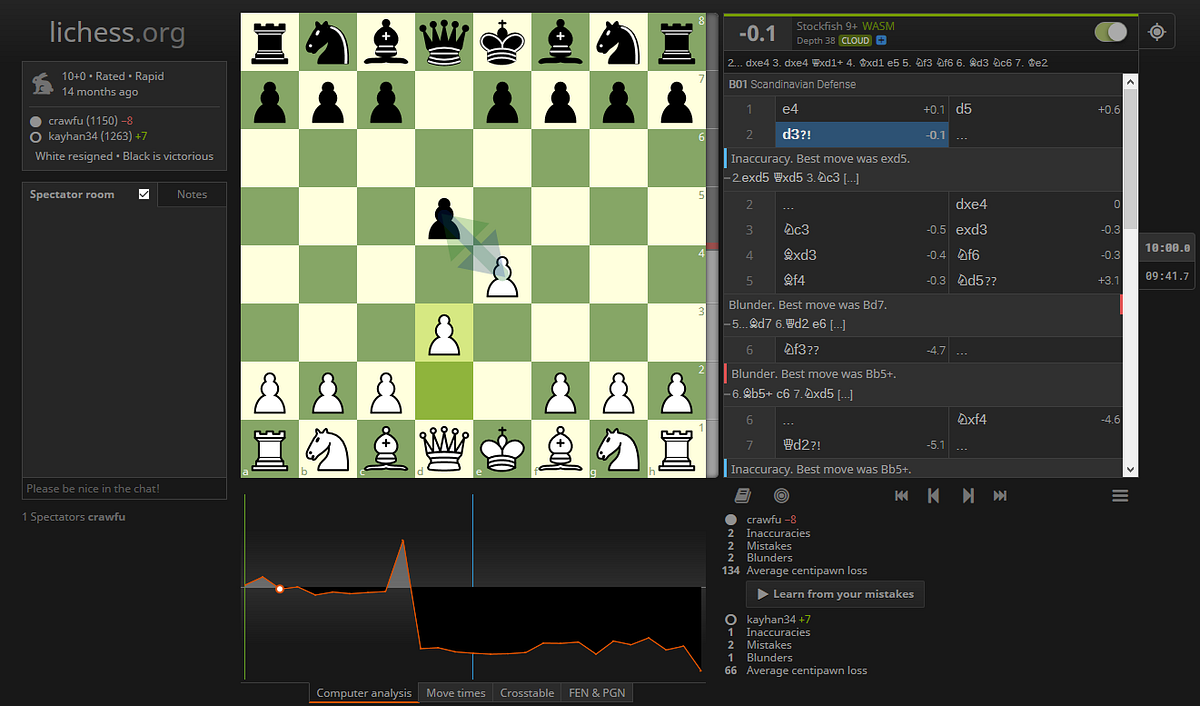The height and width of the screenshot is (706, 1200).
Task: Select the white bishop on f1
Action: click(x=560, y=450)
